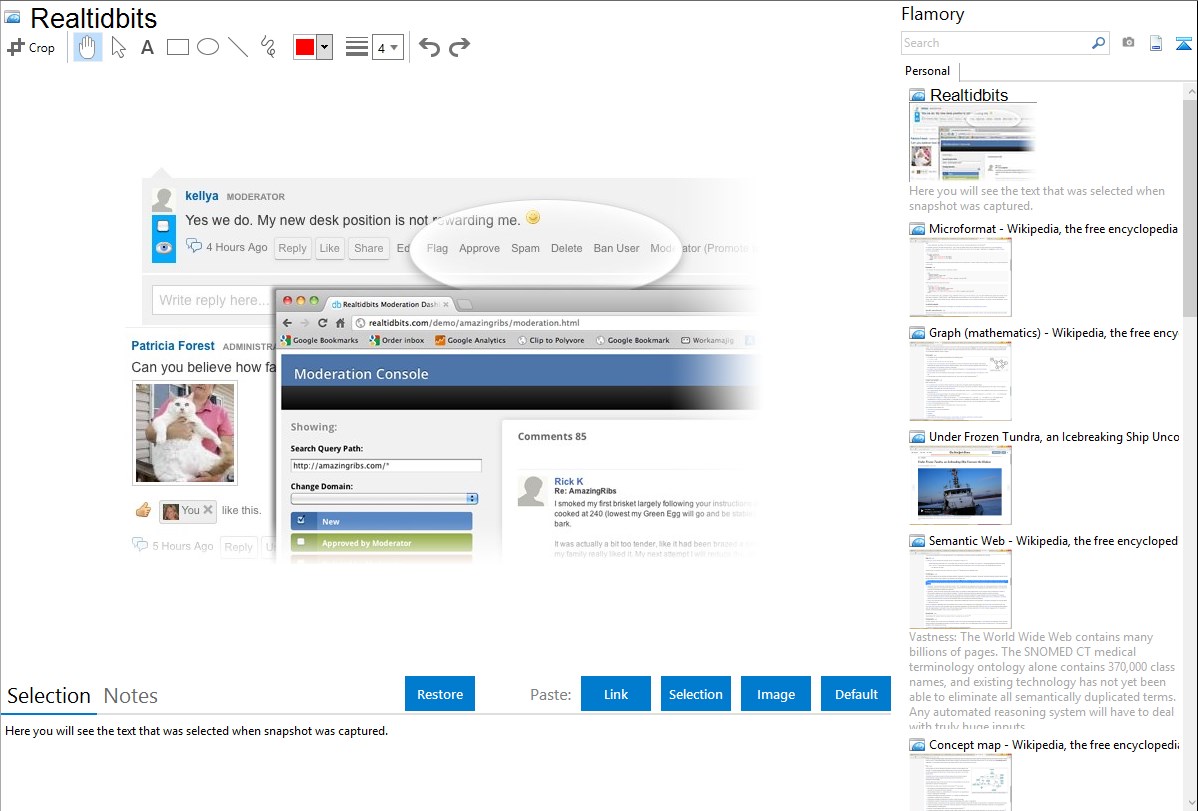Open the Personal tab in Flamory
This screenshot has width=1198, height=811.
click(927, 71)
